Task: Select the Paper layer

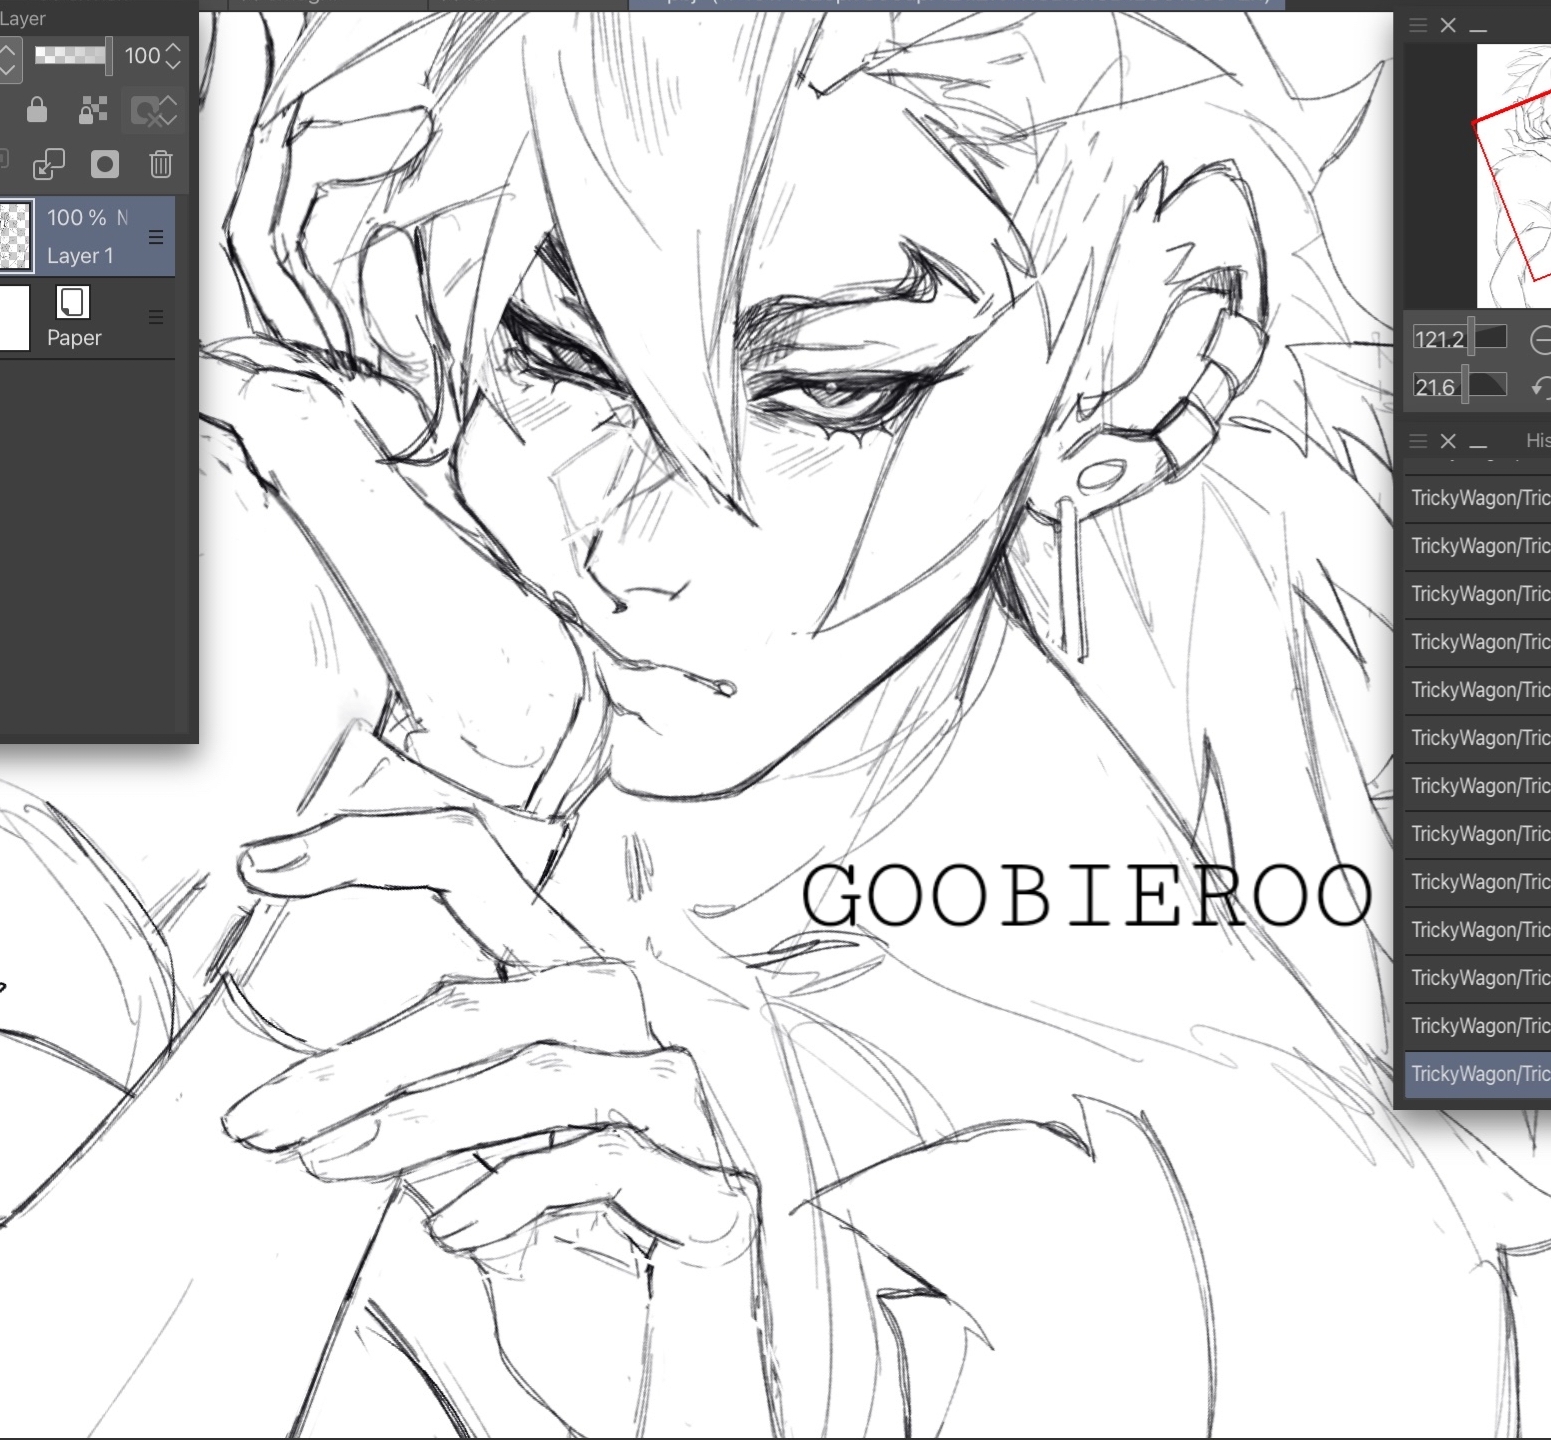Action: click(90, 318)
